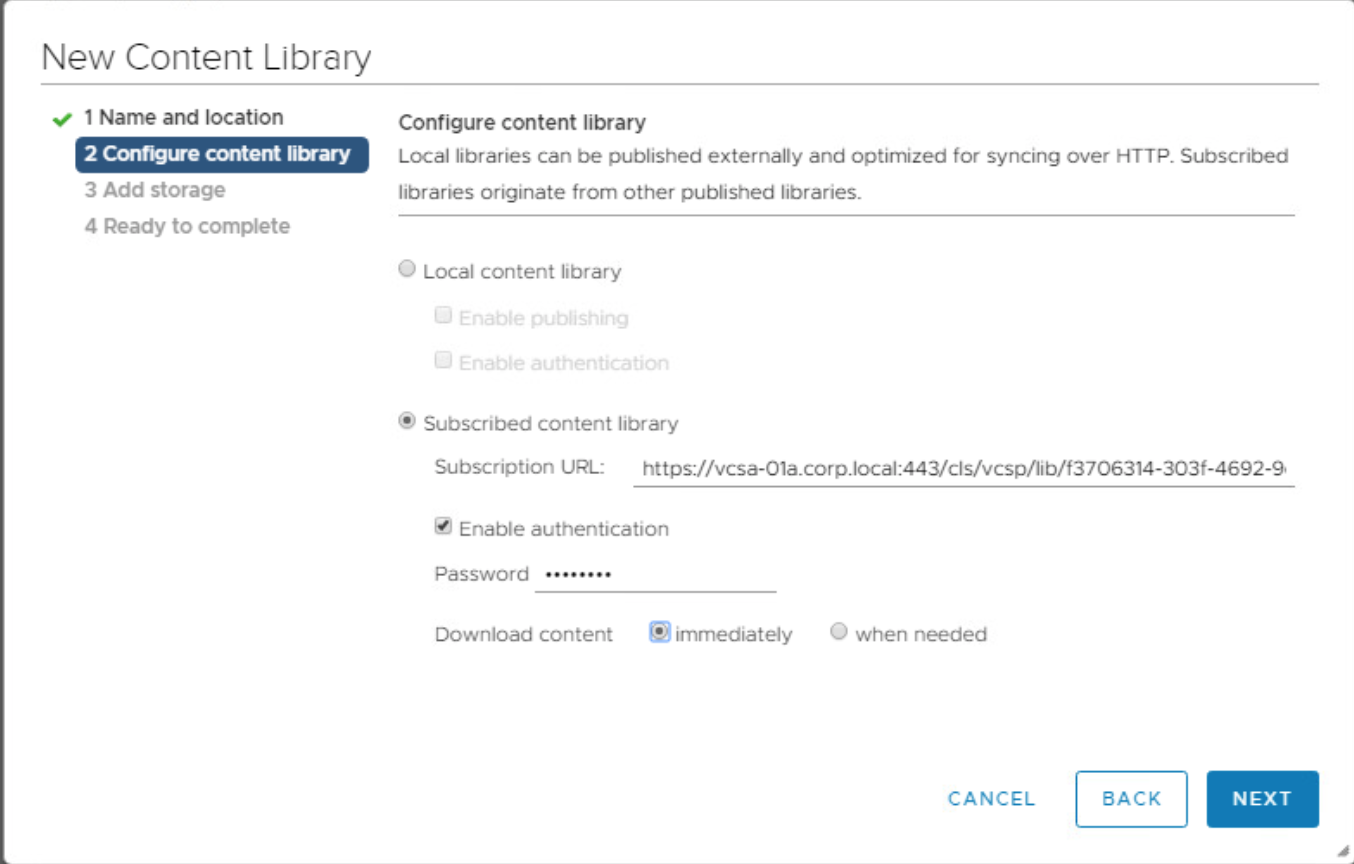This screenshot has height=864, width=1354.
Task: Click the Back button
Action: tap(1131, 798)
